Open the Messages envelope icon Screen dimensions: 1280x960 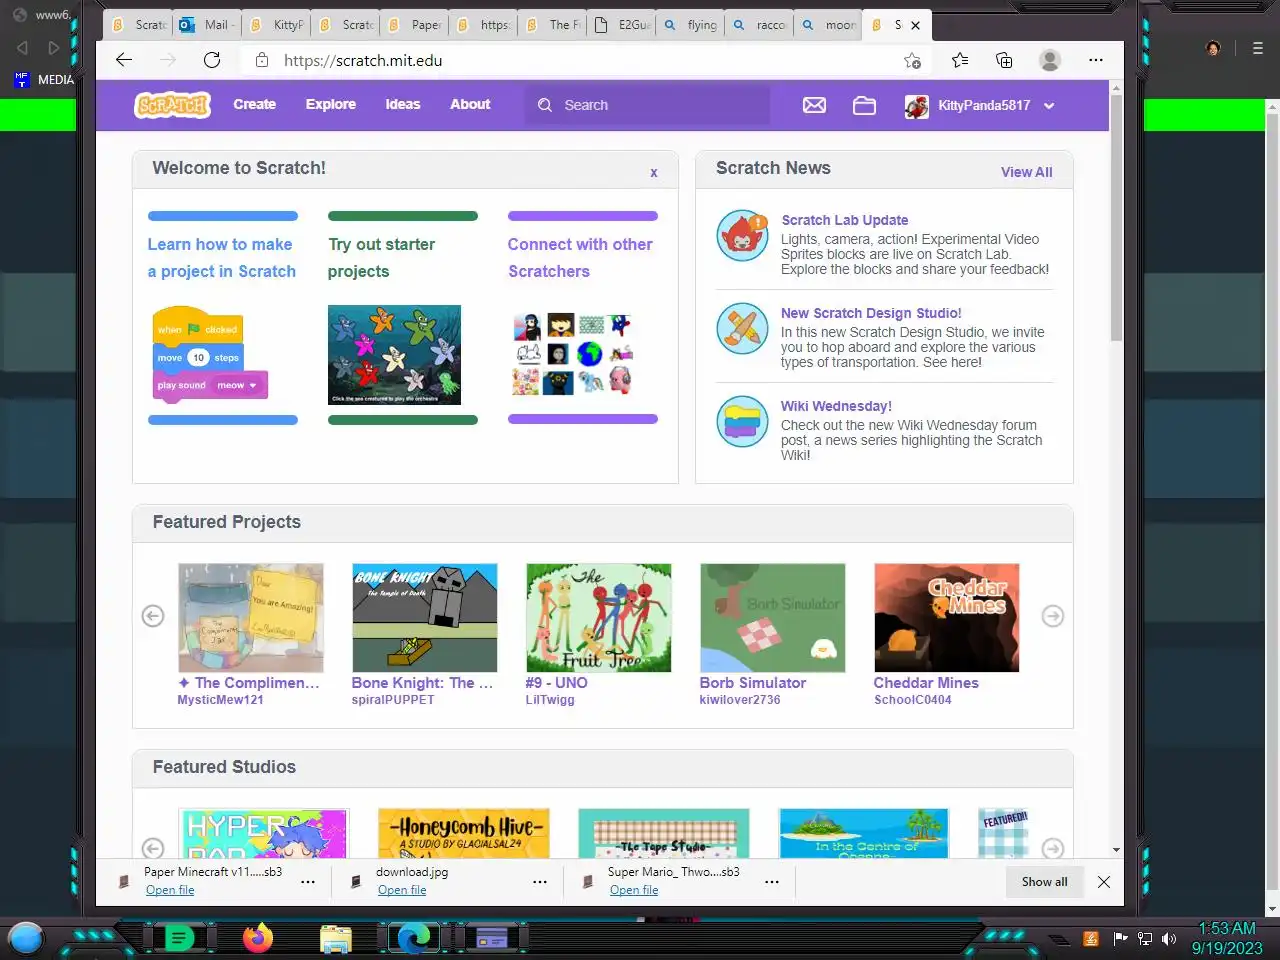coord(814,105)
